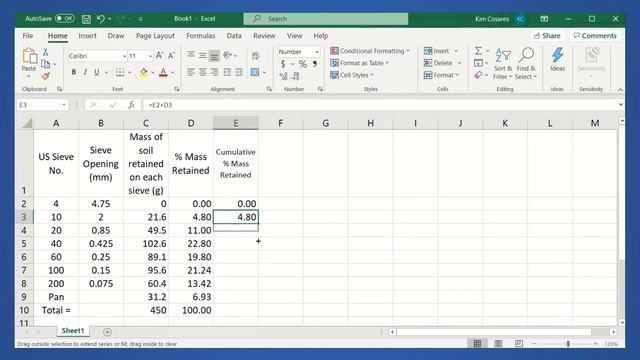Apply Accounting dollar number format

click(x=283, y=64)
